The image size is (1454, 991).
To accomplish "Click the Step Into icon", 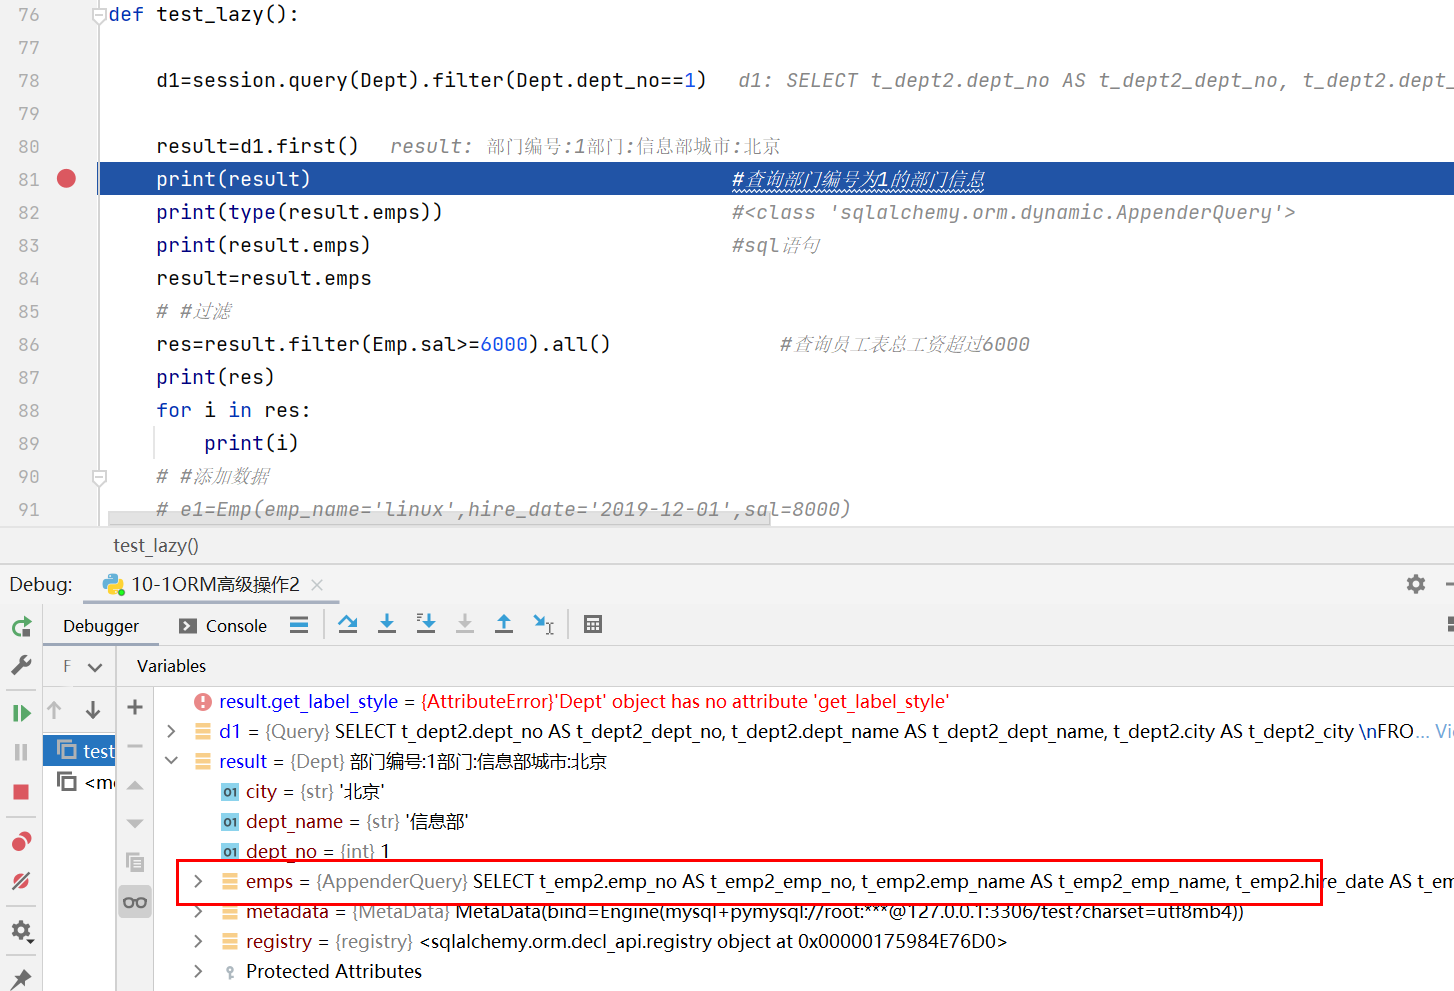I will pyautogui.click(x=387, y=625).
